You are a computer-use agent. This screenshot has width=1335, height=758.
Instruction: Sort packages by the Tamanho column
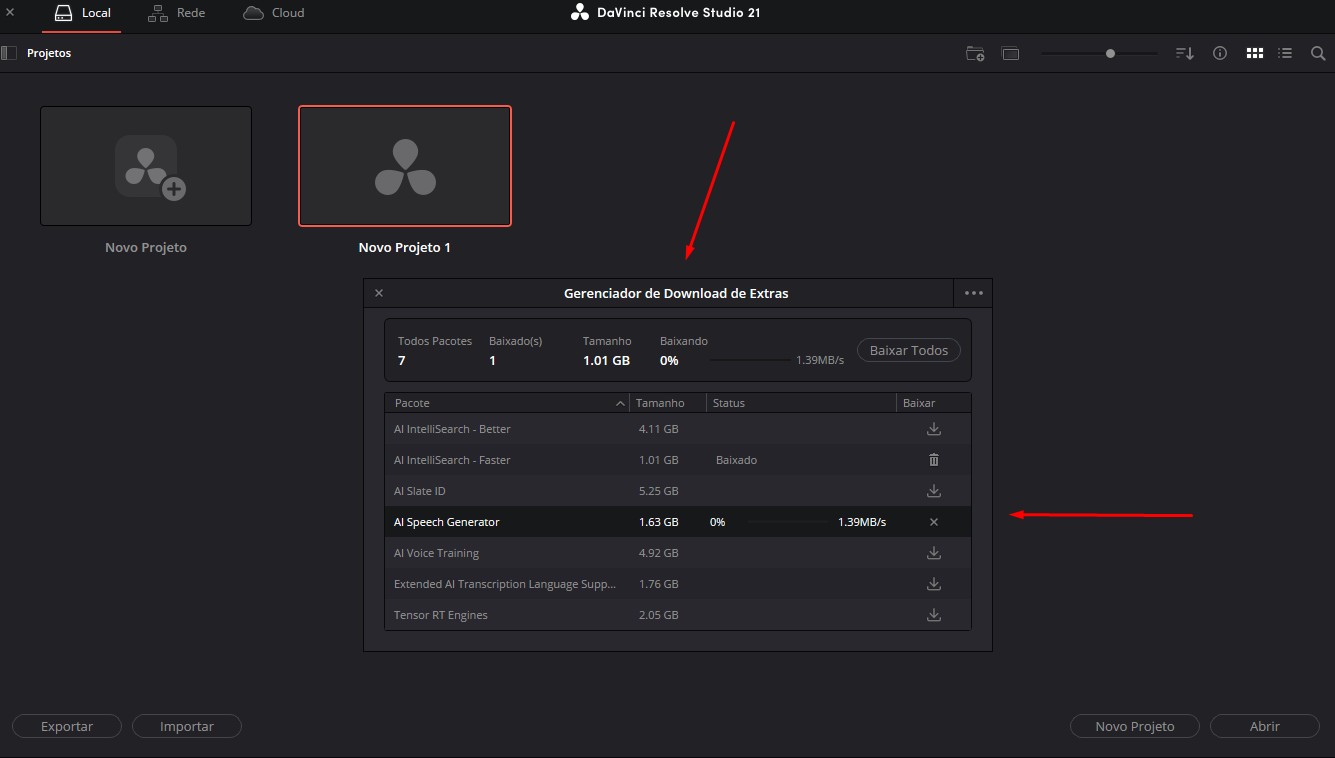pos(668,403)
